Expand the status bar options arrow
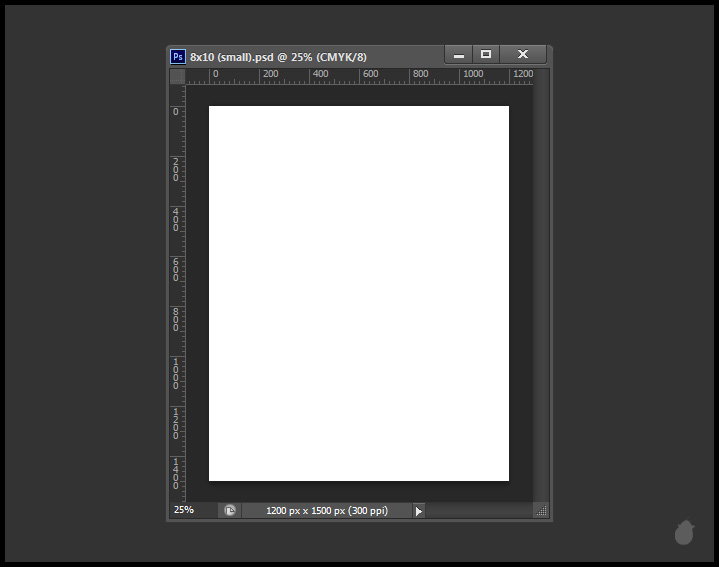The width and height of the screenshot is (719, 567). (419, 511)
